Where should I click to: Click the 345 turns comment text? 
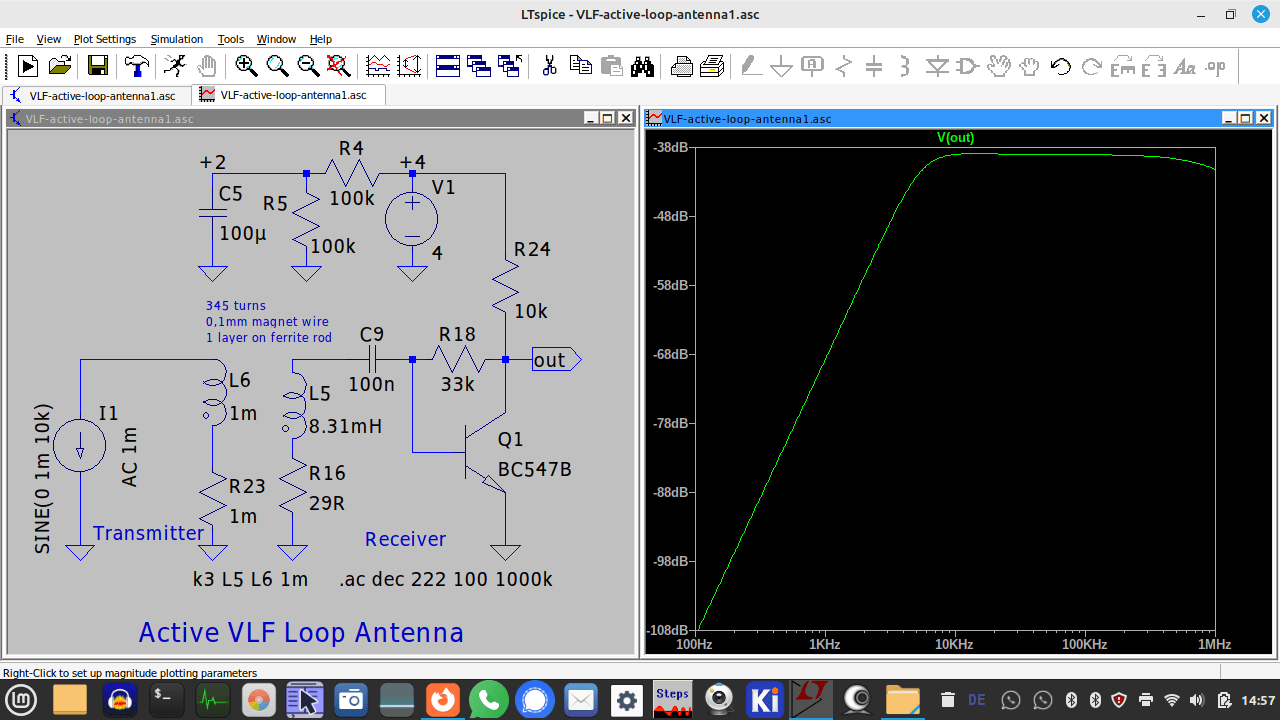tap(236, 305)
